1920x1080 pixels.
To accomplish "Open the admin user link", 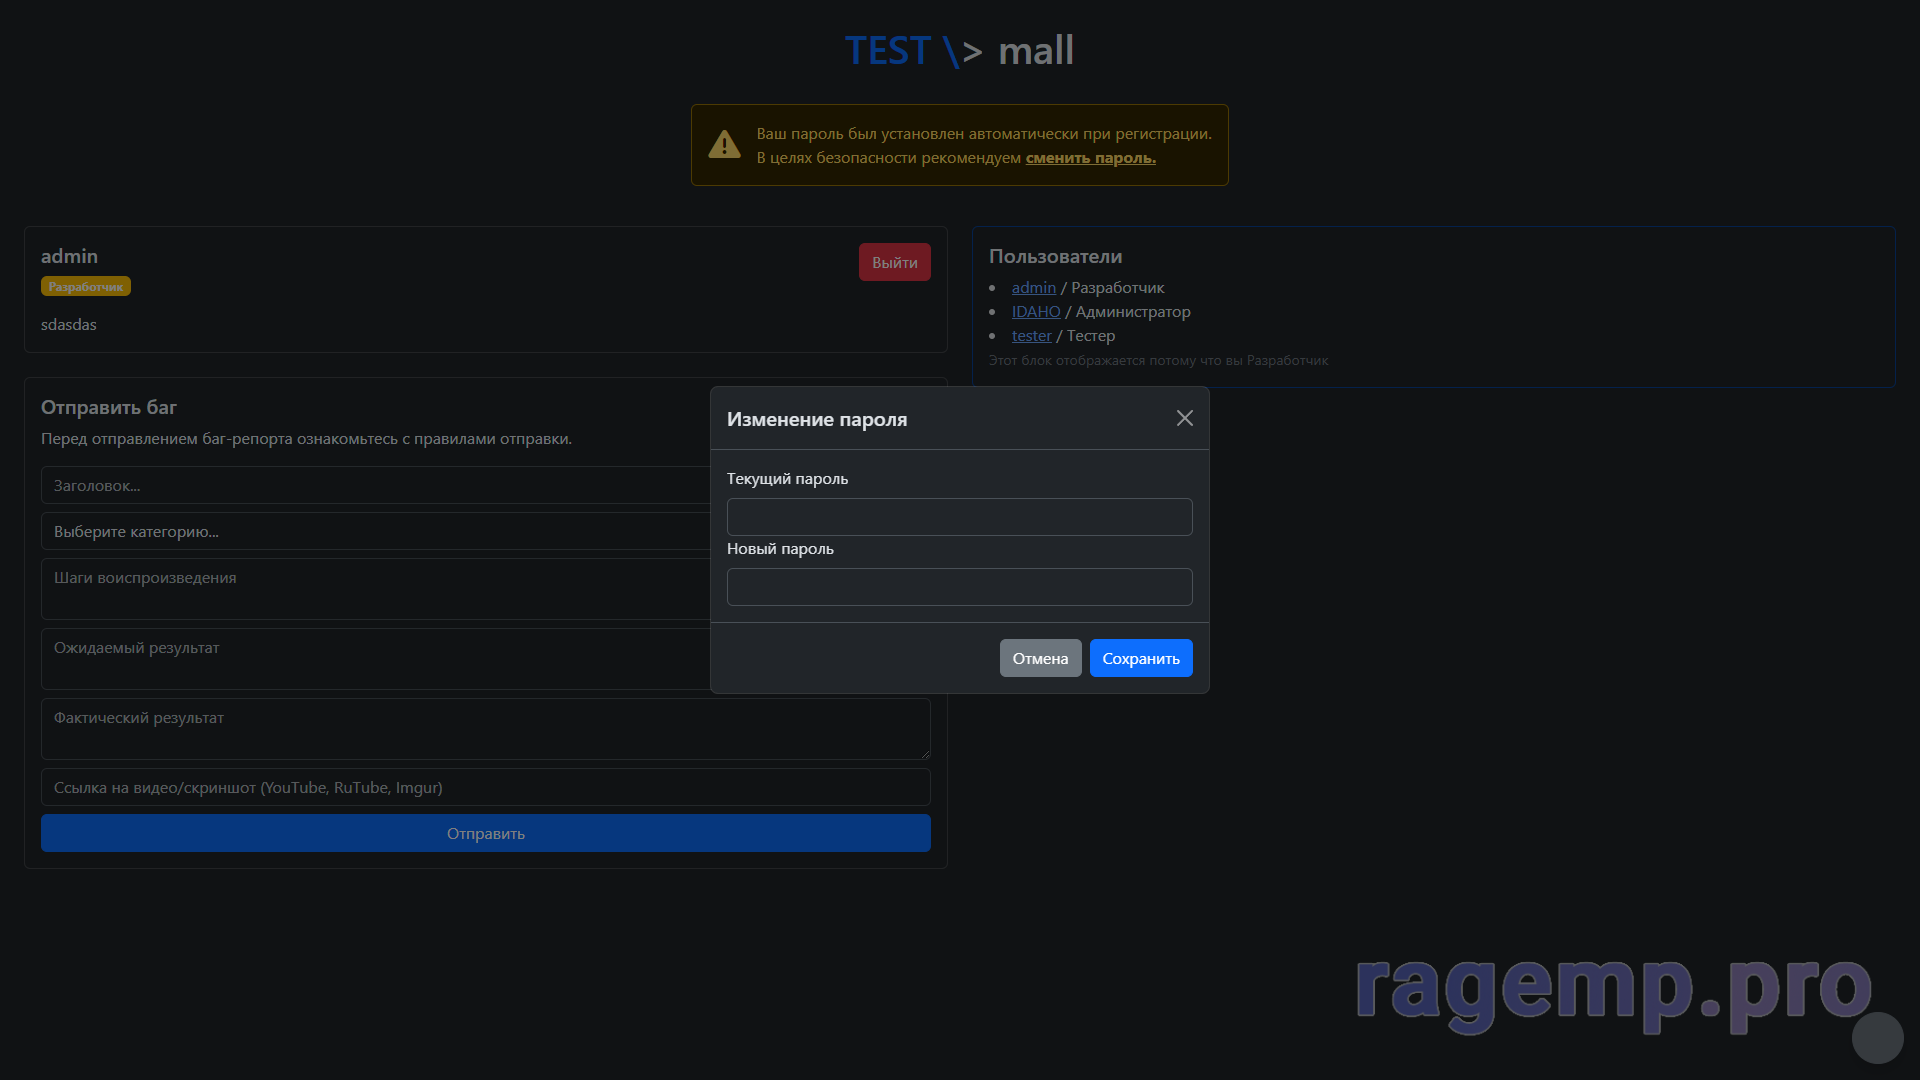I will (1033, 288).
